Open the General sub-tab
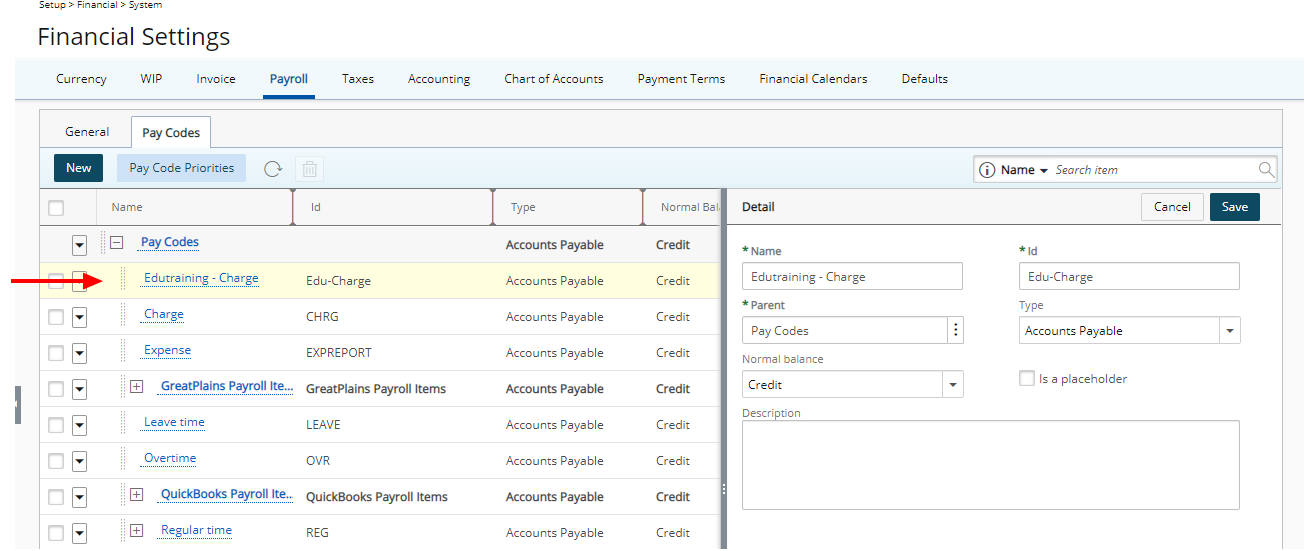The image size is (1305, 551). pyautogui.click(x=87, y=132)
